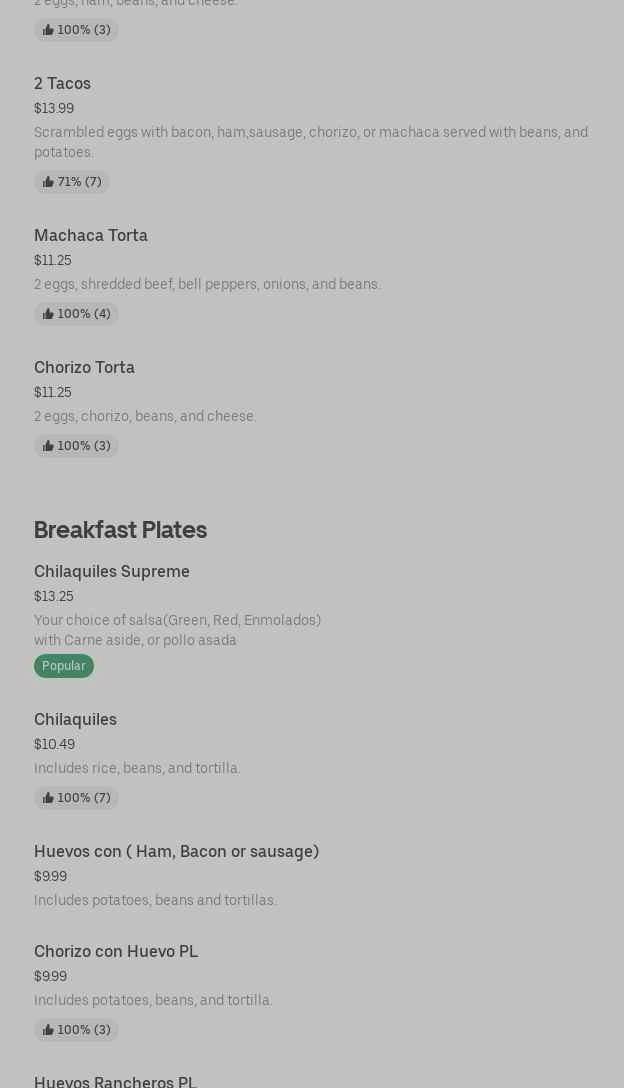The image size is (624, 1088).
Task: Click the topmost 100% (3) thumbs-up icon
Action: [48, 30]
